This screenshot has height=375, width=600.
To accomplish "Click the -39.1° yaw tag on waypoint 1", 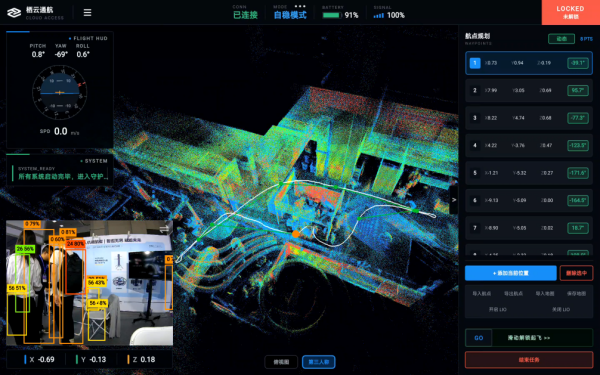I will coord(578,63).
